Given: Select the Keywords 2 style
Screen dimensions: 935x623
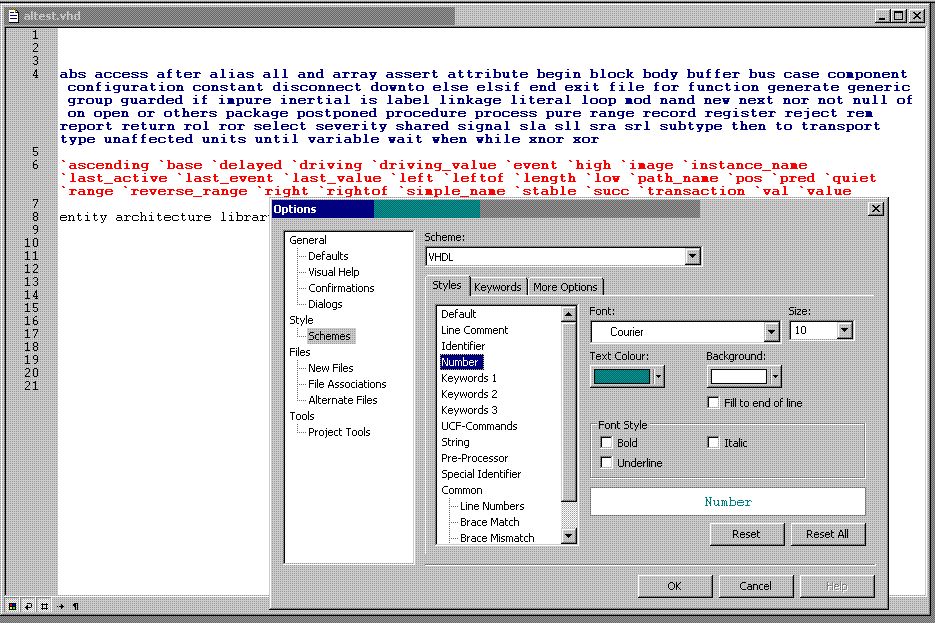Looking at the screenshot, I should point(469,394).
